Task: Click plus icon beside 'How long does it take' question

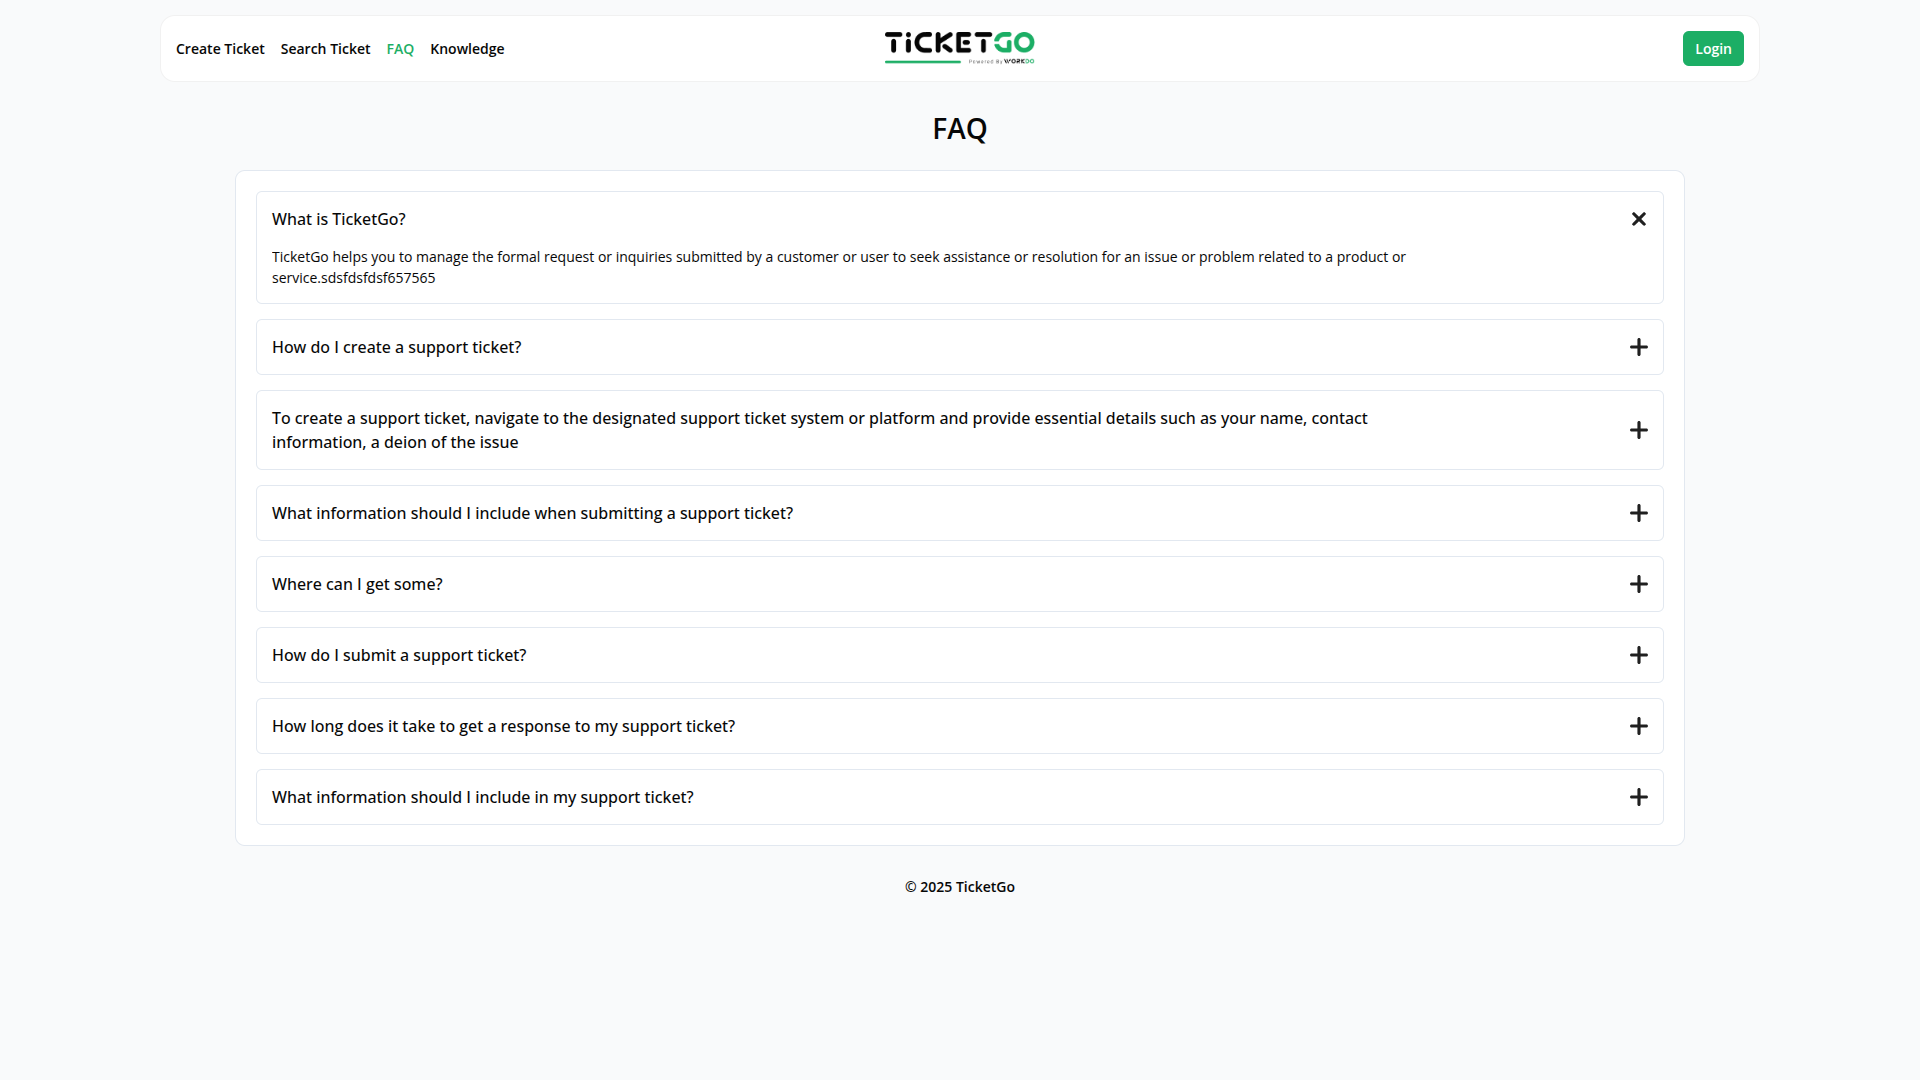Action: click(1638, 726)
